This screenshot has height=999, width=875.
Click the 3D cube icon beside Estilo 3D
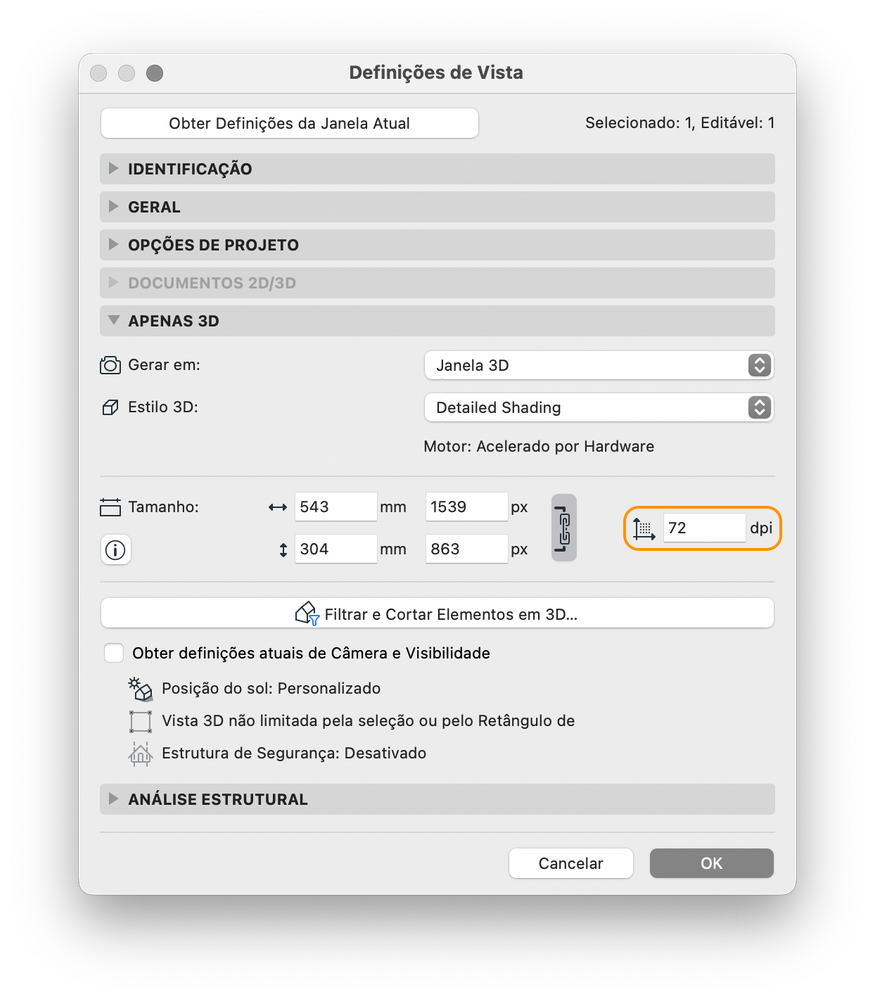(x=110, y=407)
